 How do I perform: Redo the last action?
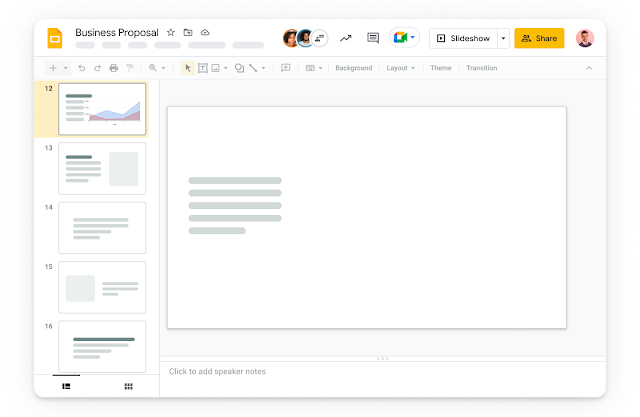pyautogui.click(x=97, y=68)
